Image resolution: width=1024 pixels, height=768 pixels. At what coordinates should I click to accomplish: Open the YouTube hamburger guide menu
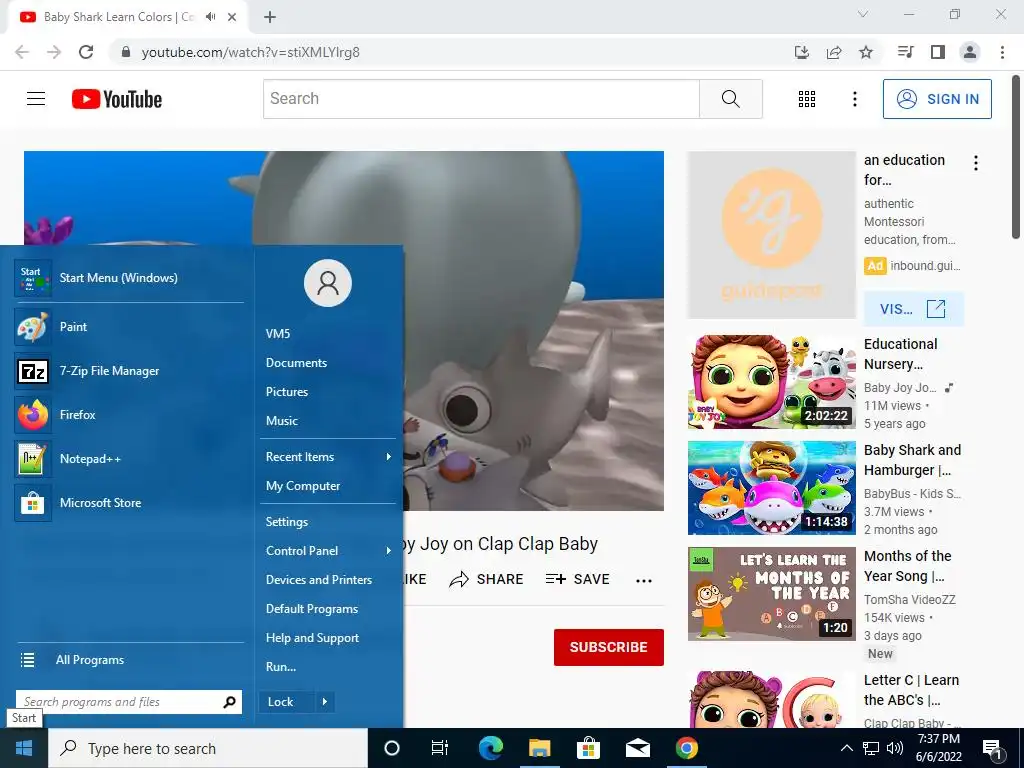click(36, 99)
